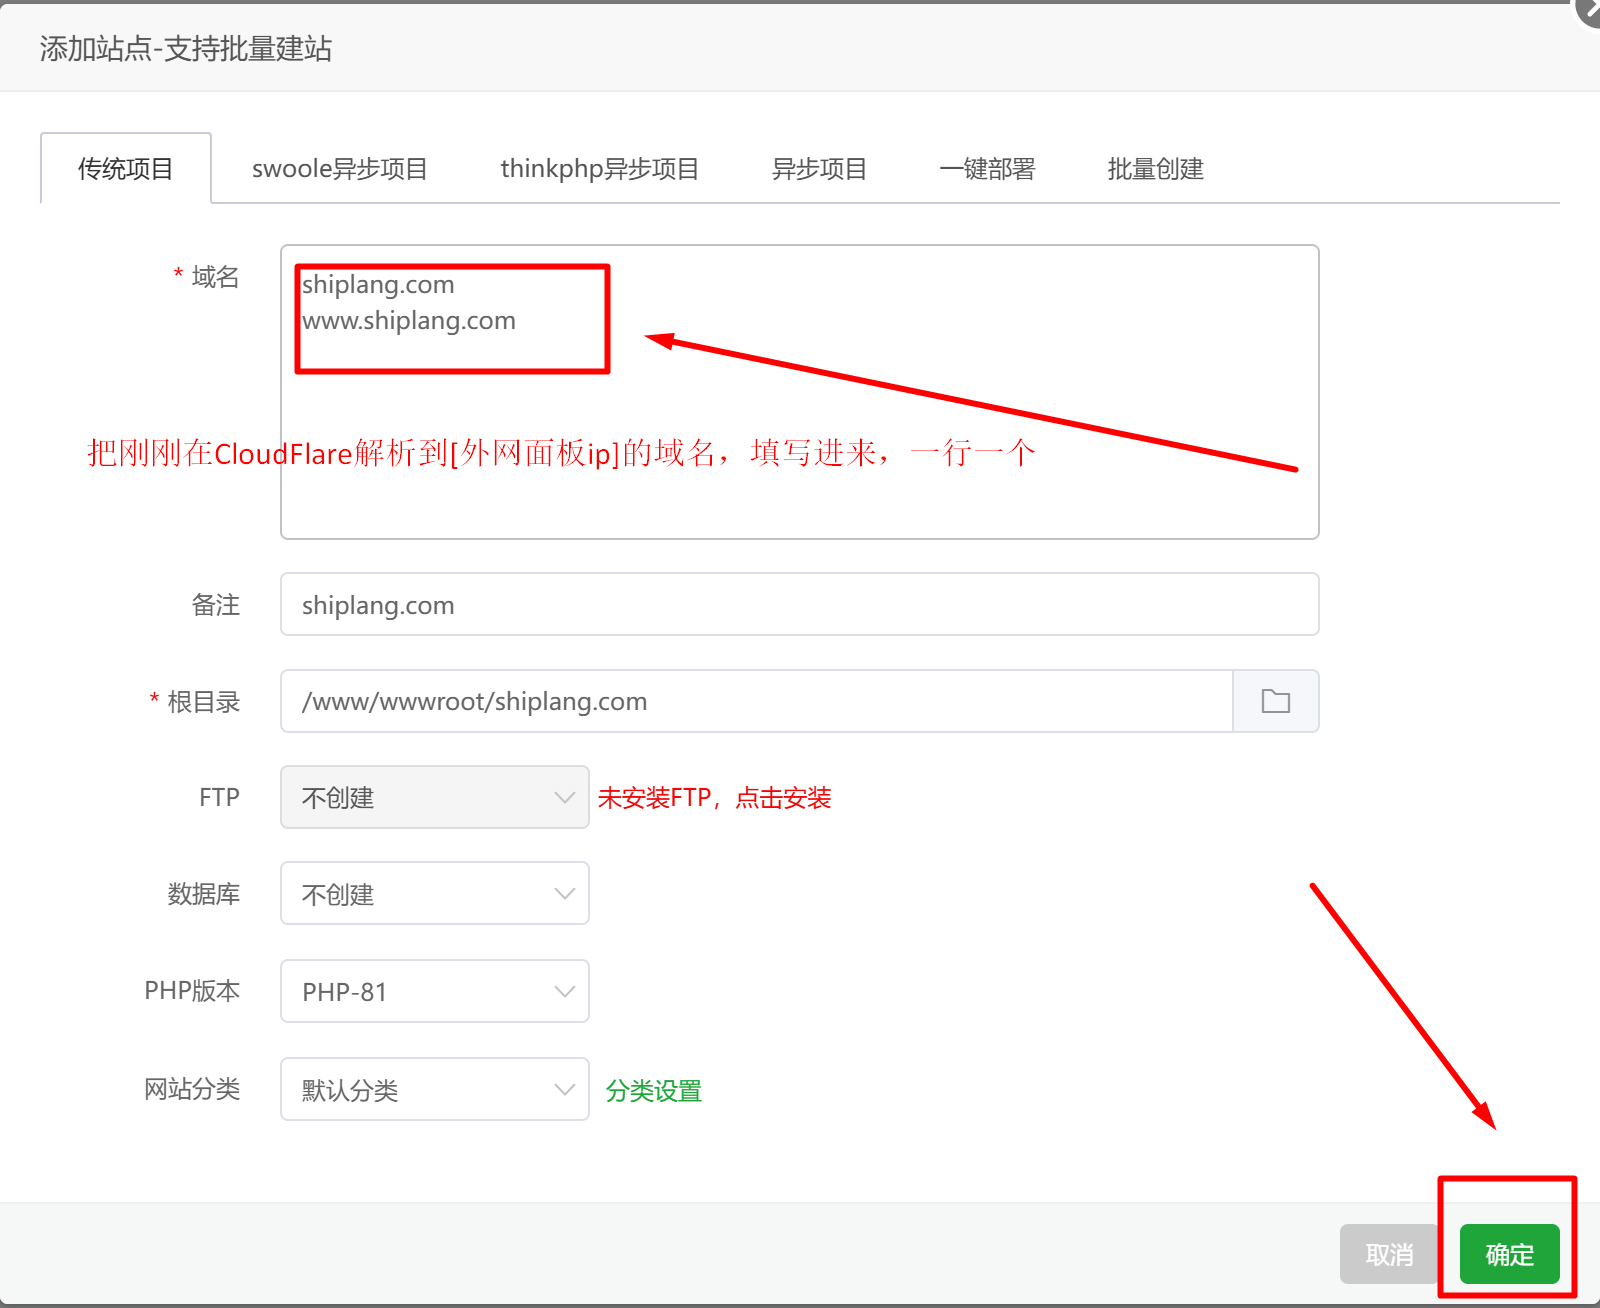Viewport: 1600px width, 1308px height.
Task: Open the 分类设置 link
Action: 653,1091
